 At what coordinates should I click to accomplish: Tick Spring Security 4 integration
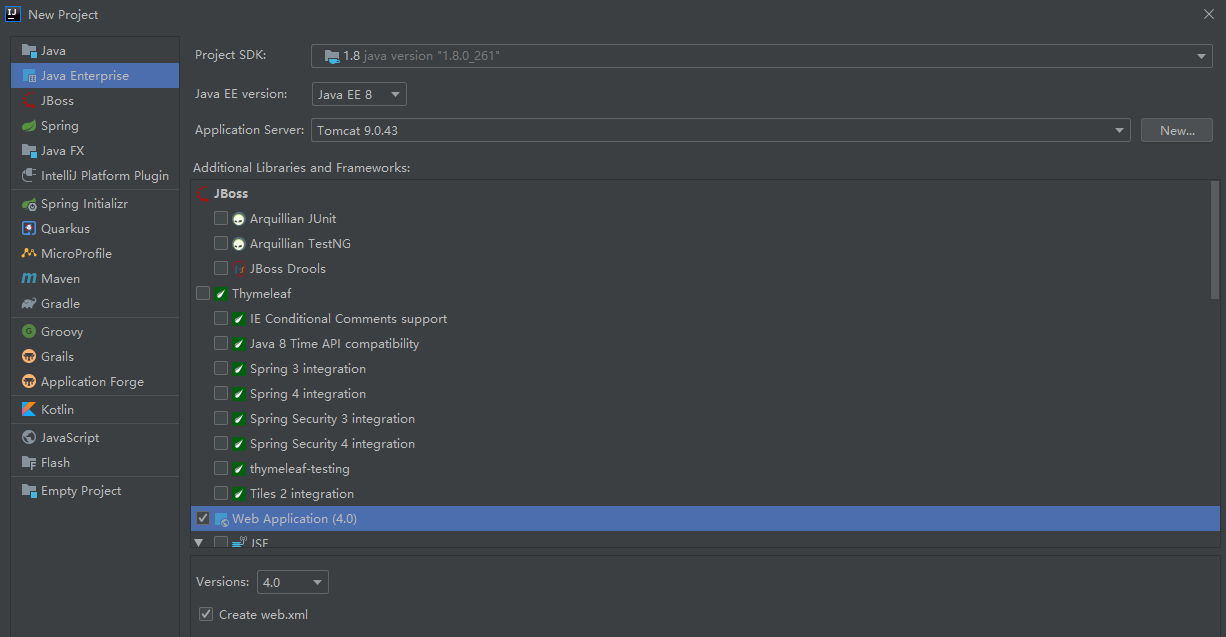221,443
